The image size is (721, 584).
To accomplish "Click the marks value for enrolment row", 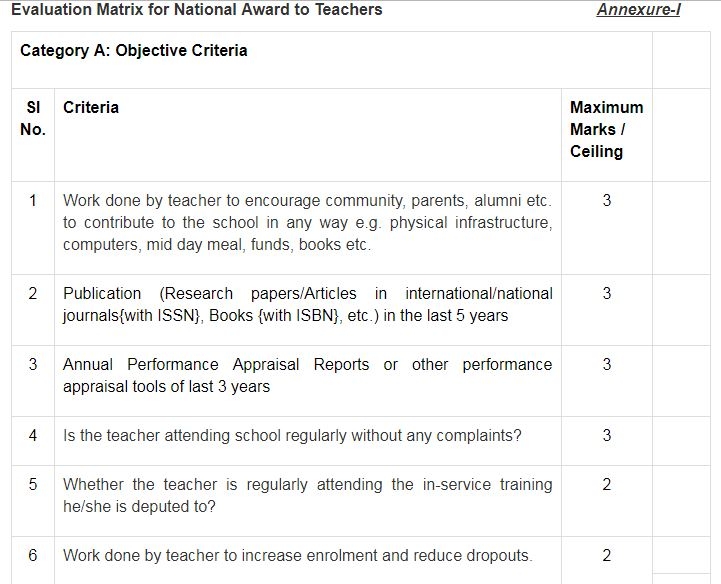I will tap(607, 555).
